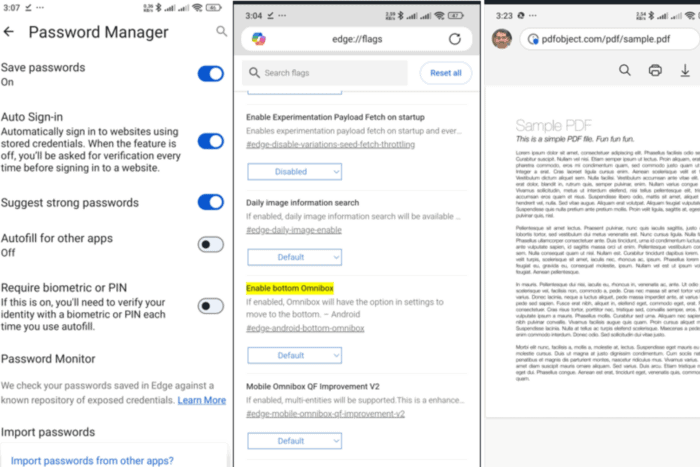Click the Reset all button
The height and width of the screenshot is (467, 700).
446,73
